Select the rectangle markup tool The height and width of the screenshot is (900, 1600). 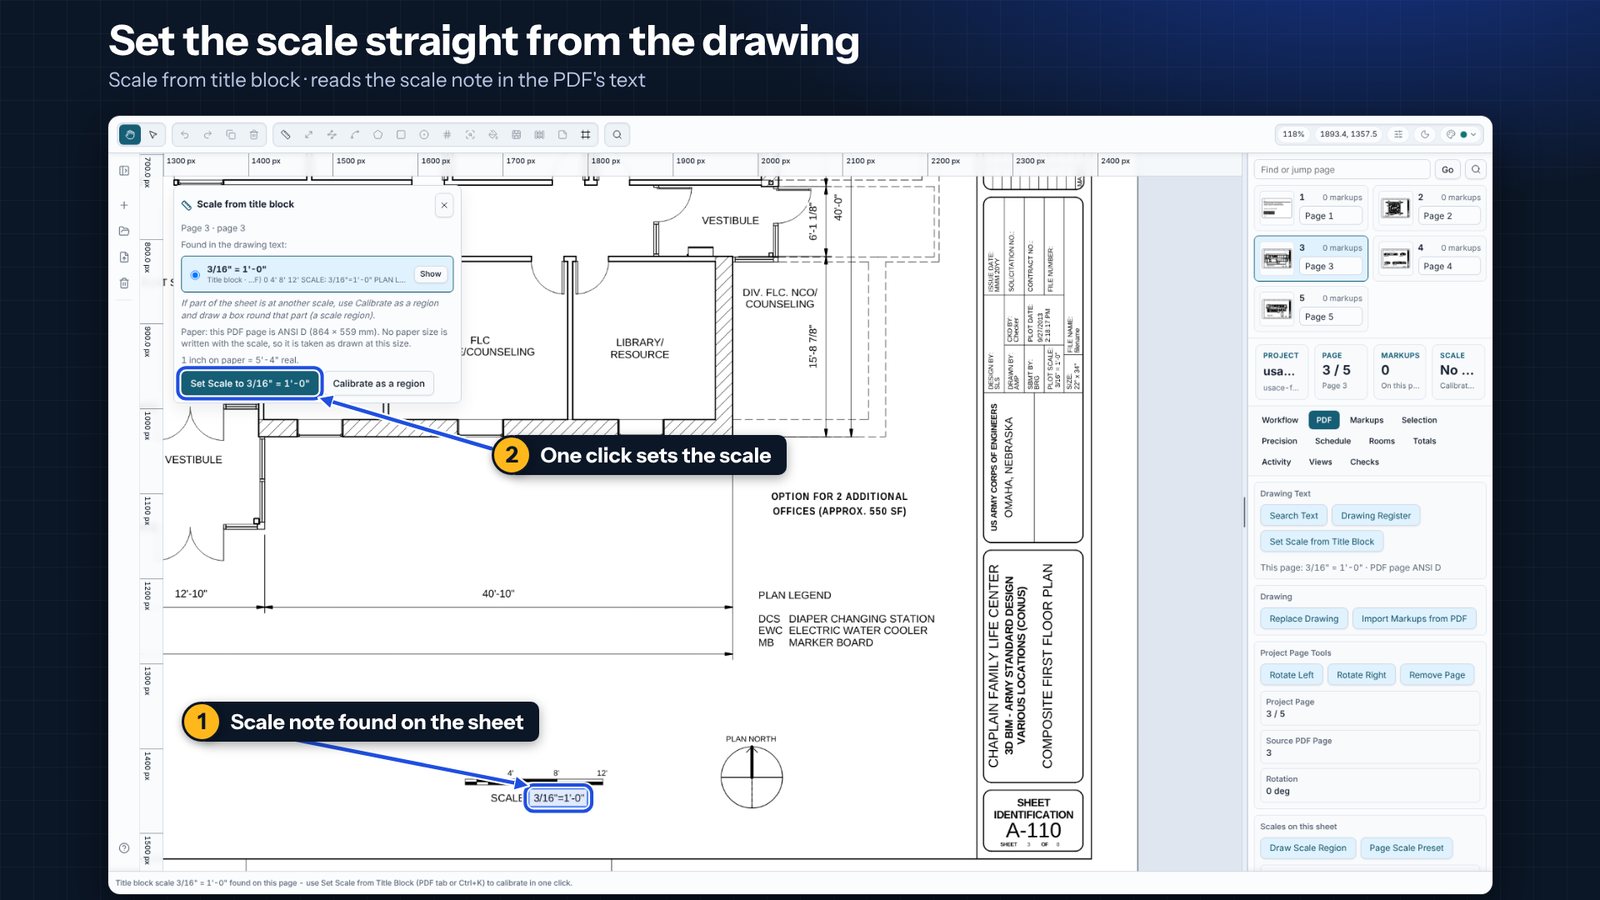coord(401,134)
